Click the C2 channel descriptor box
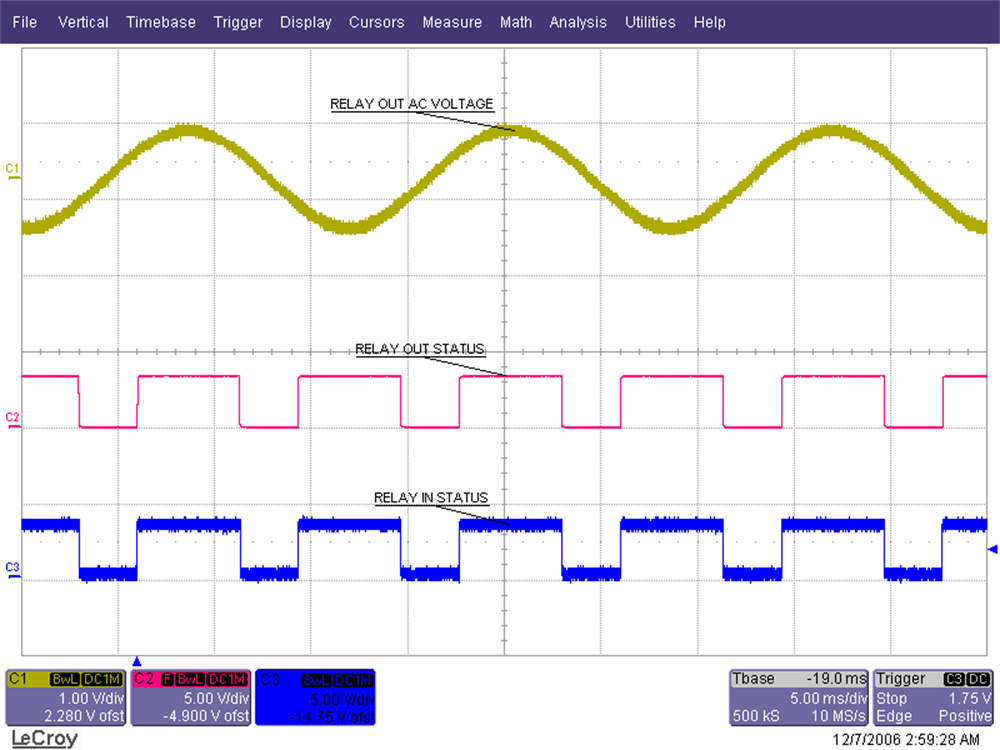1000x750 pixels. (191, 698)
